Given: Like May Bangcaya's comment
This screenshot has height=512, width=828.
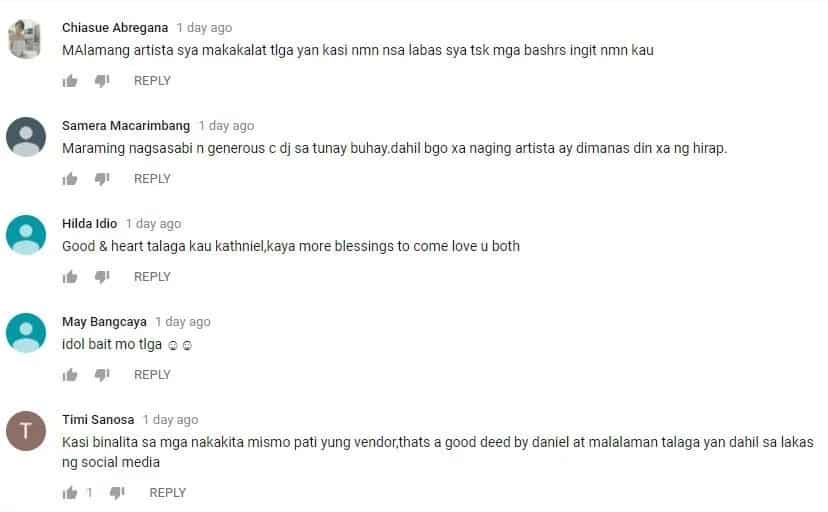Looking at the screenshot, I should [x=70, y=375].
